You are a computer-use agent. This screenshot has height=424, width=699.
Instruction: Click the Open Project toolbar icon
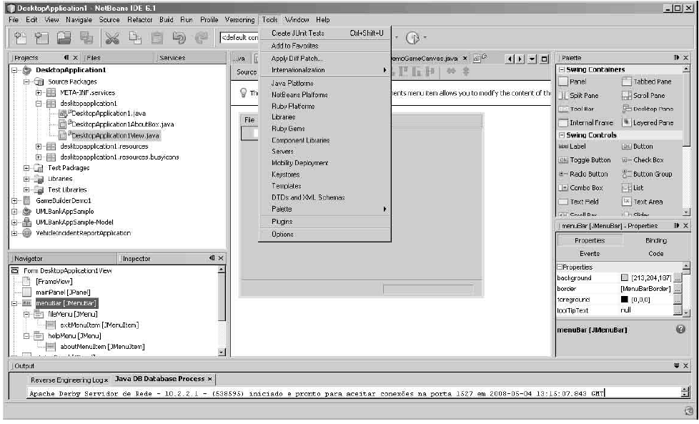click(64, 38)
